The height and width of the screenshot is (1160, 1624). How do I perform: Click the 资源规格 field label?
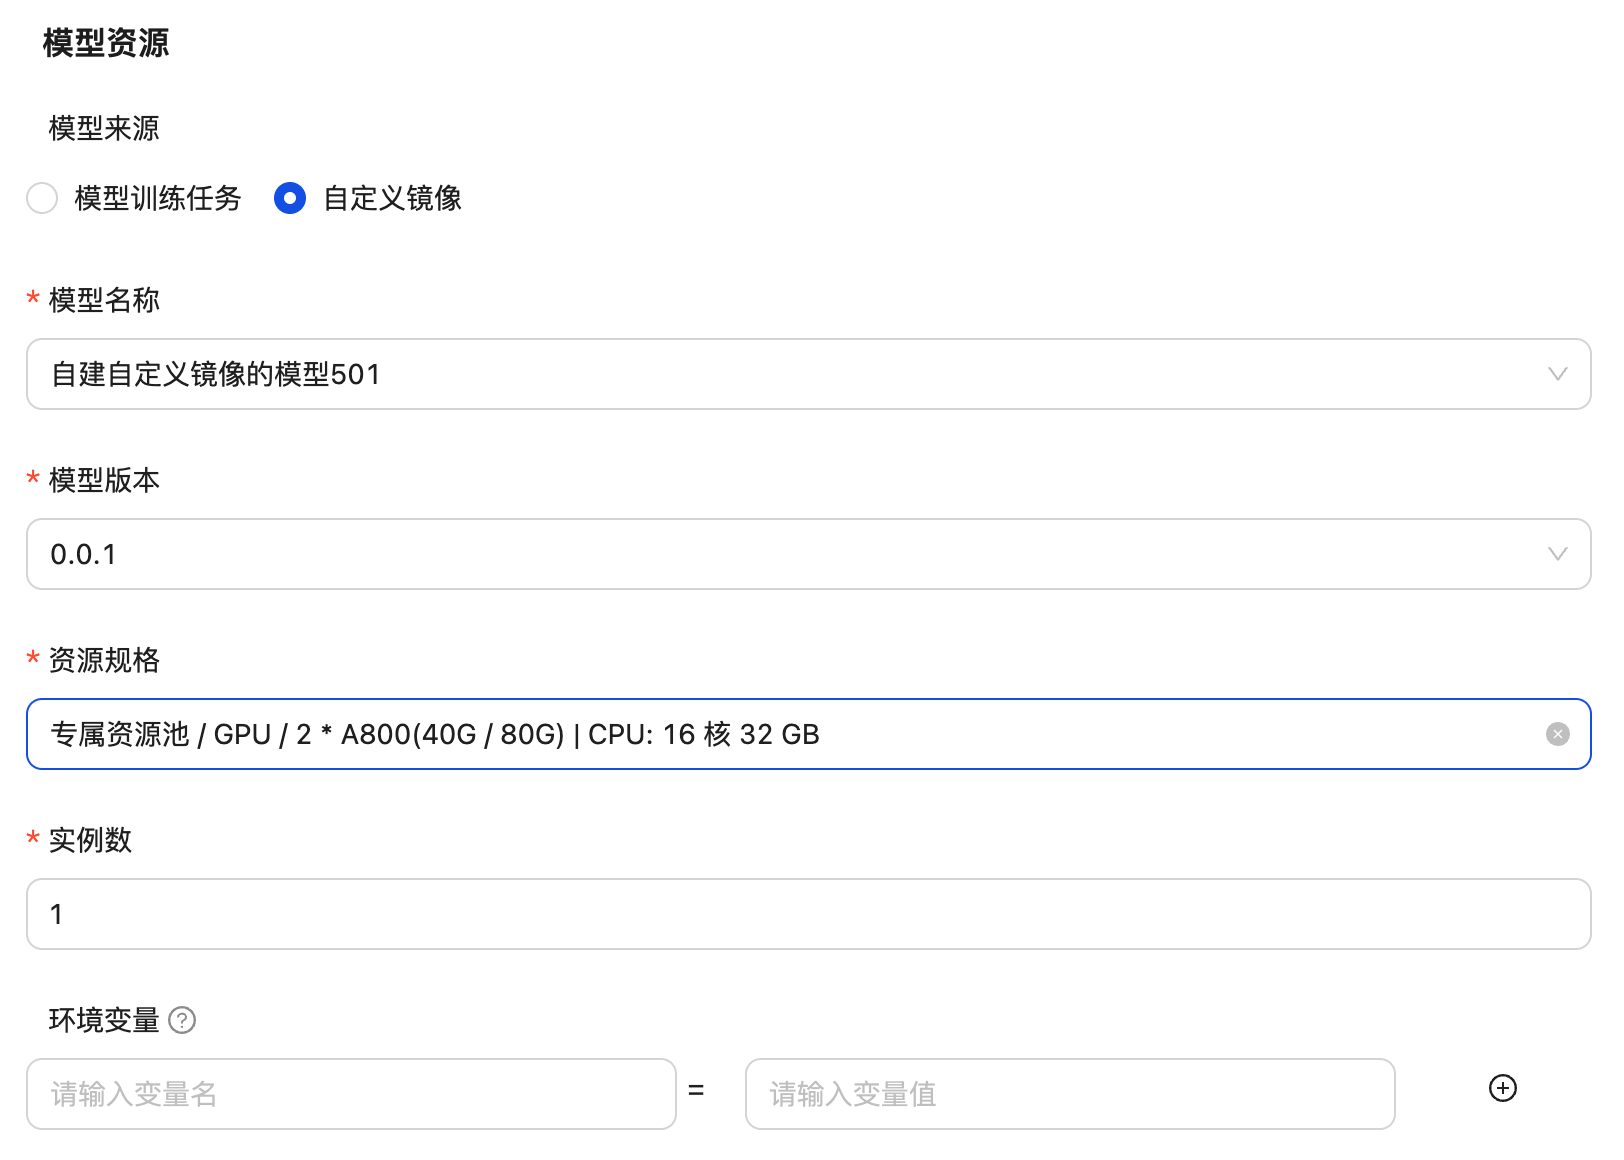pyautogui.click(x=104, y=660)
